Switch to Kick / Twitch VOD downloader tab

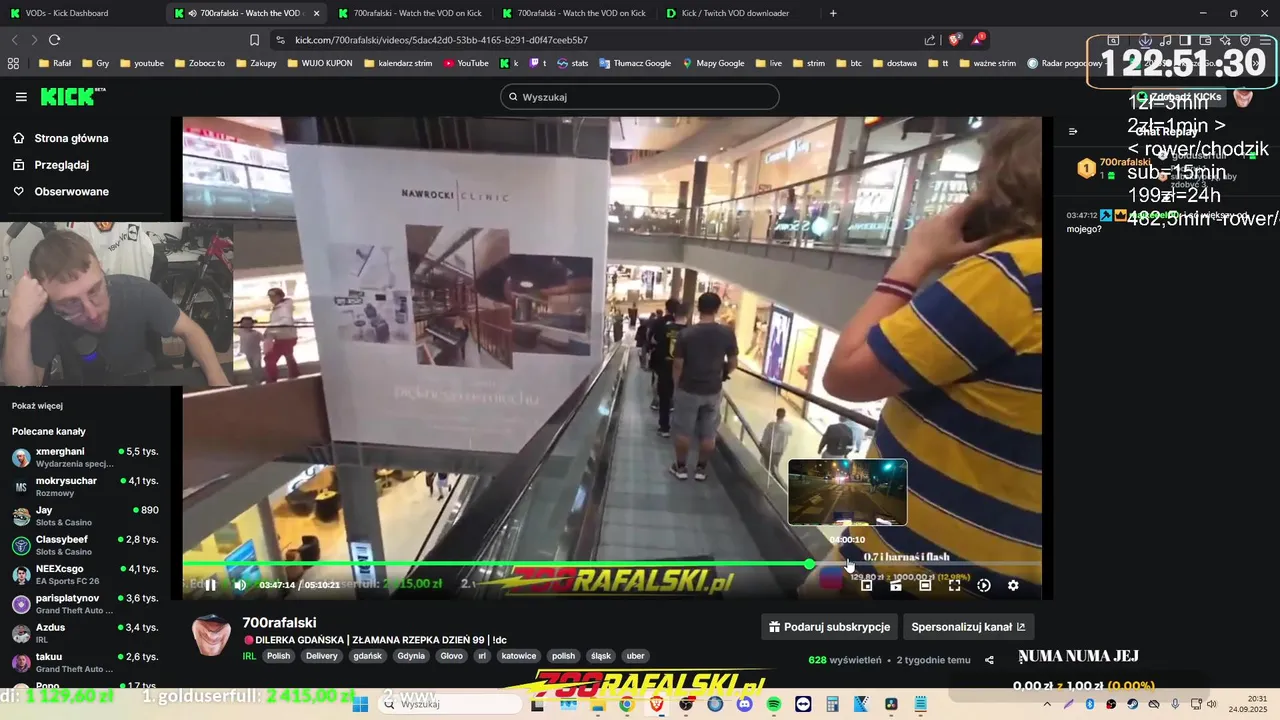pos(735,13)
